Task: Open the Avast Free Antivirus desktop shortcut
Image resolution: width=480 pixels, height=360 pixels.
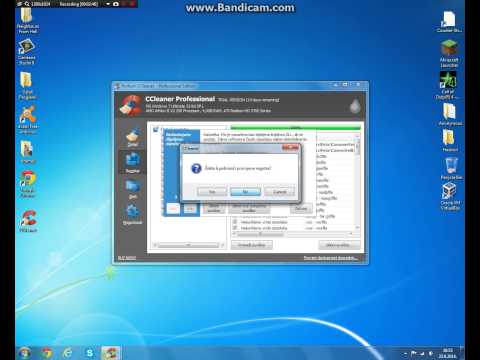Action: click(28, 119)
